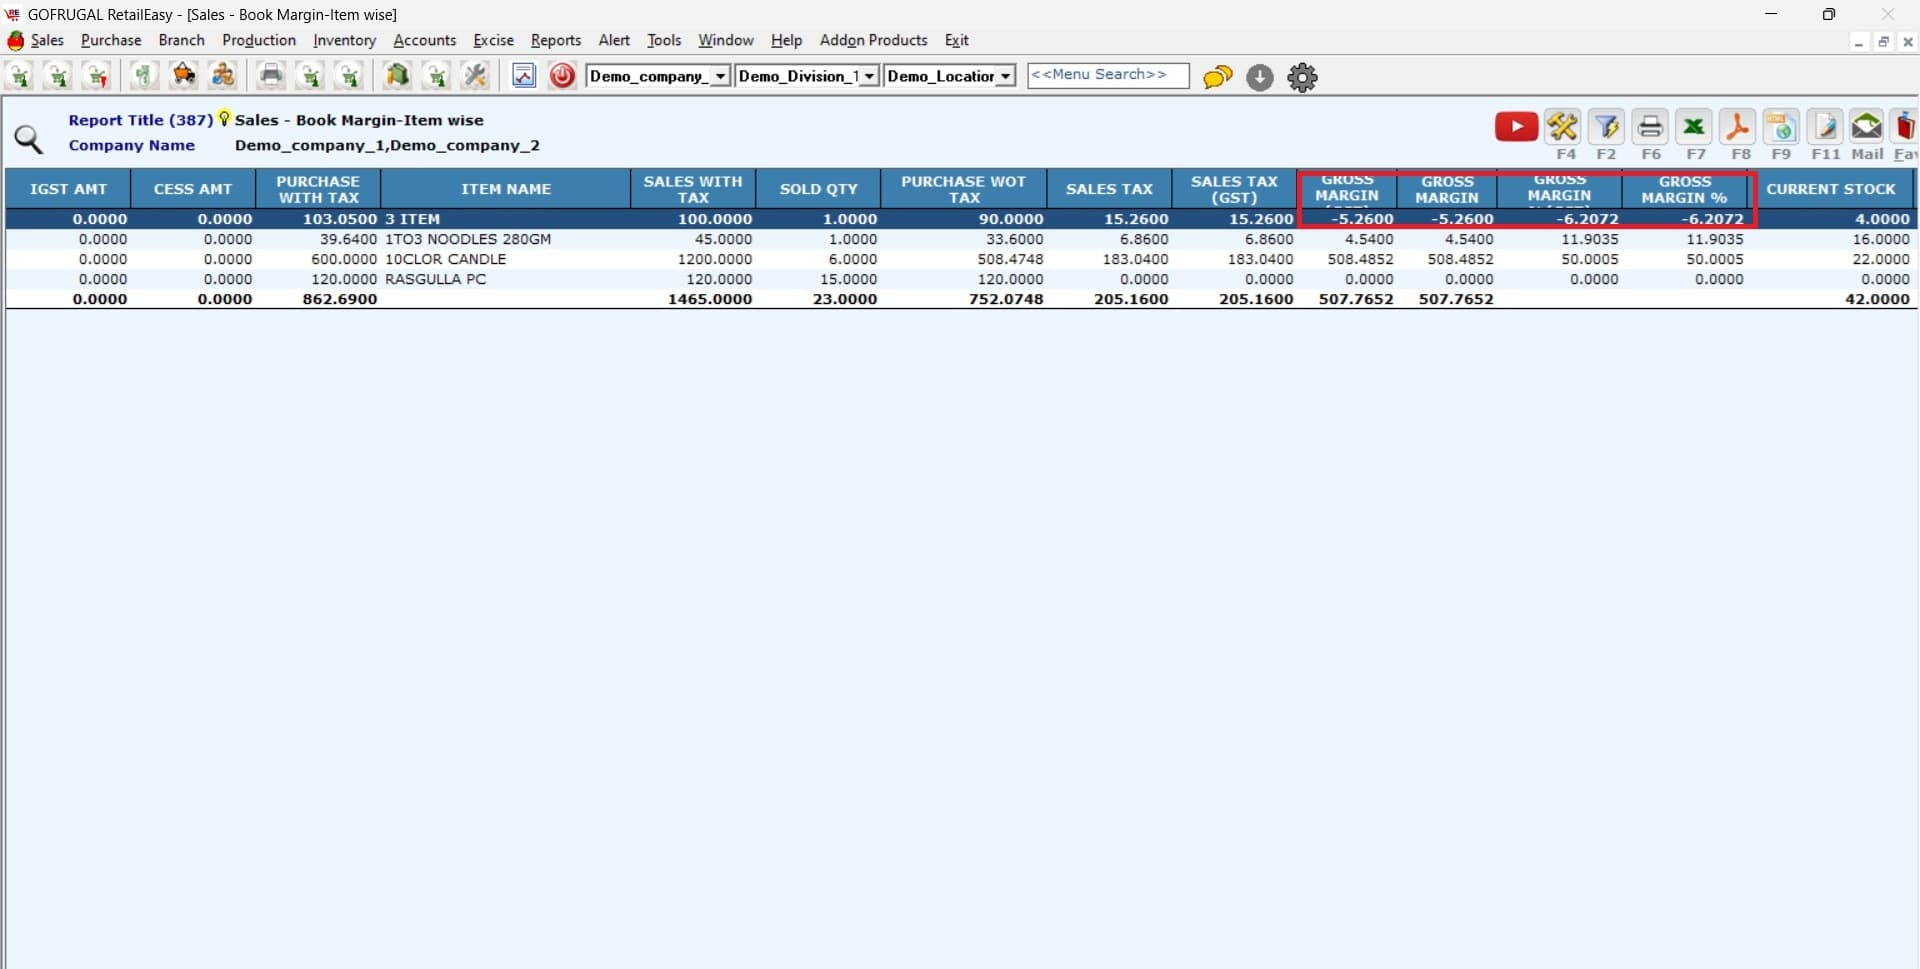Open the gear settings icon in toolbar
This screenshot has height=969, width=1920.
1302,77
